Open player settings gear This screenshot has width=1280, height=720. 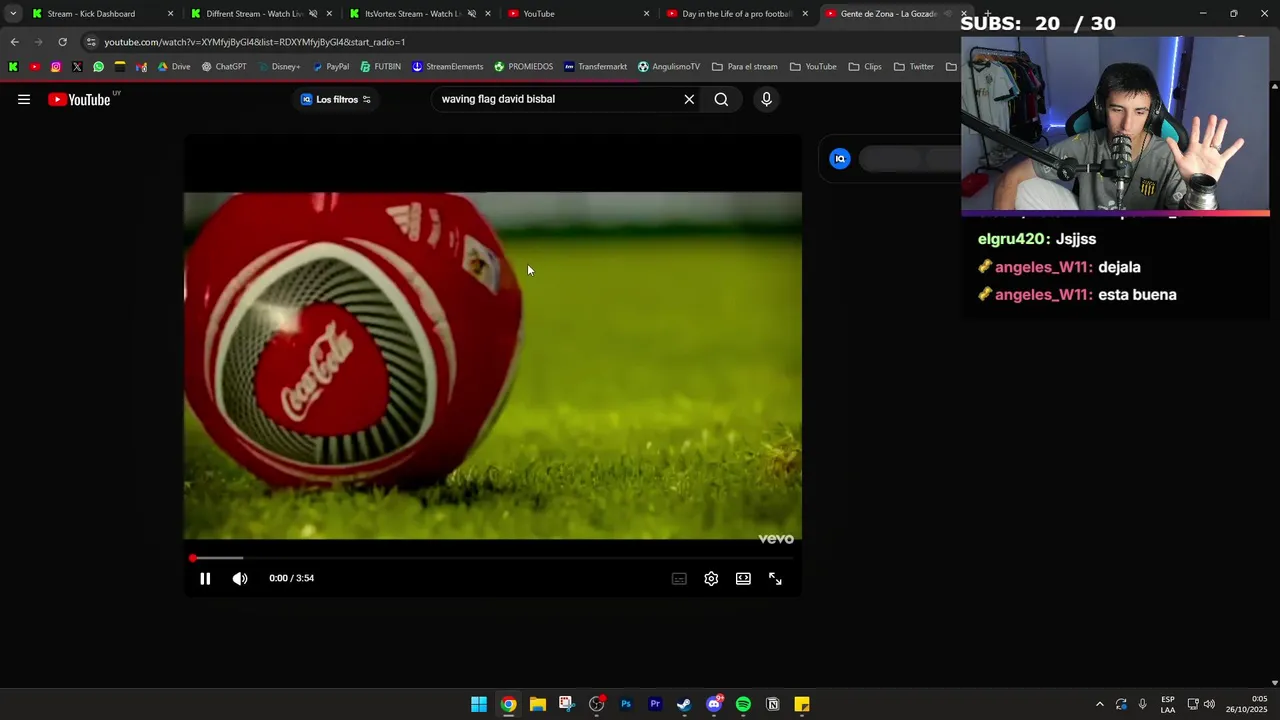point(711,578)
